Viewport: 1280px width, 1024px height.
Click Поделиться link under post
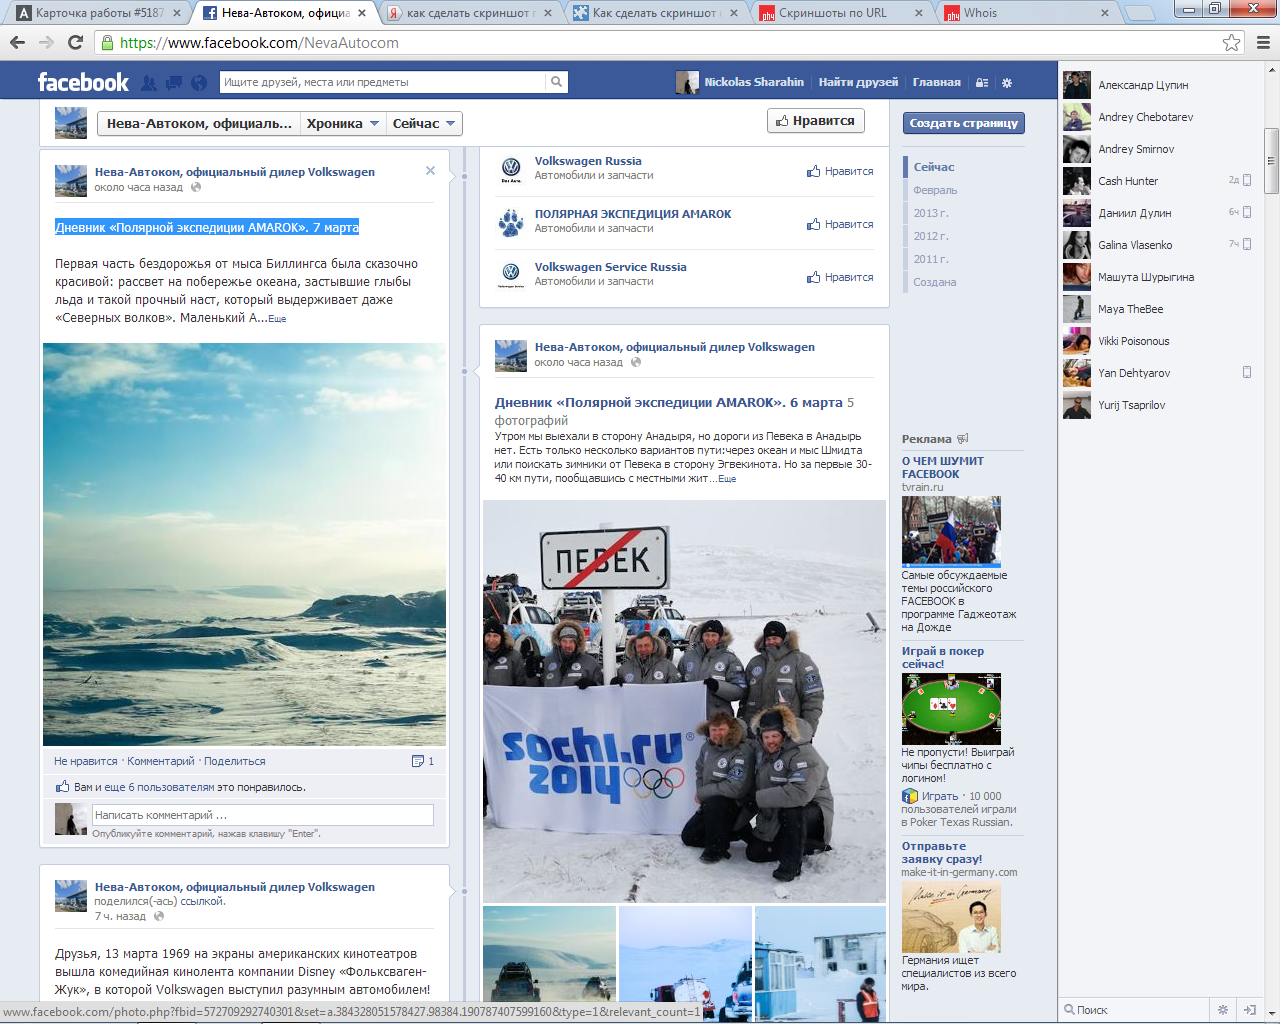[x=235, y=761]
